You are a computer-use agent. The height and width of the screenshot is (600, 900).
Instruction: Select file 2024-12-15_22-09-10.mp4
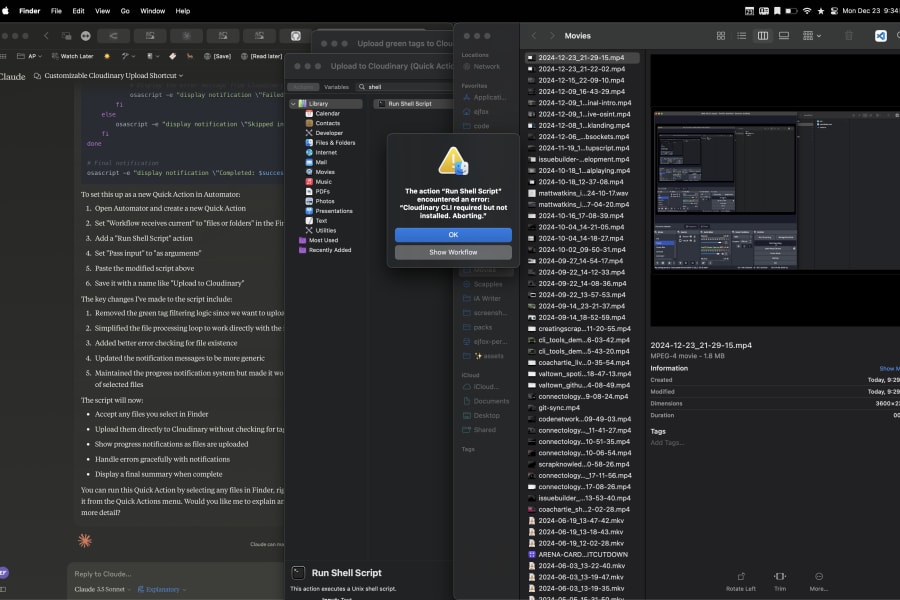tap(581, 80)
